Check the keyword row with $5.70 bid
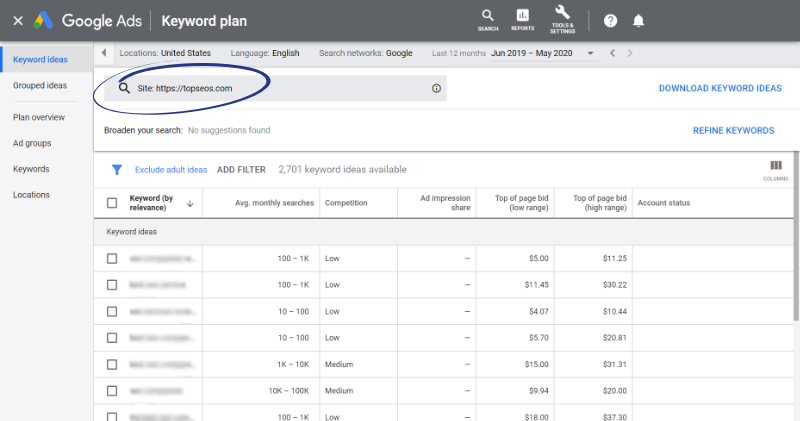This screenshot has height=421, width=800. pos(112,338)
